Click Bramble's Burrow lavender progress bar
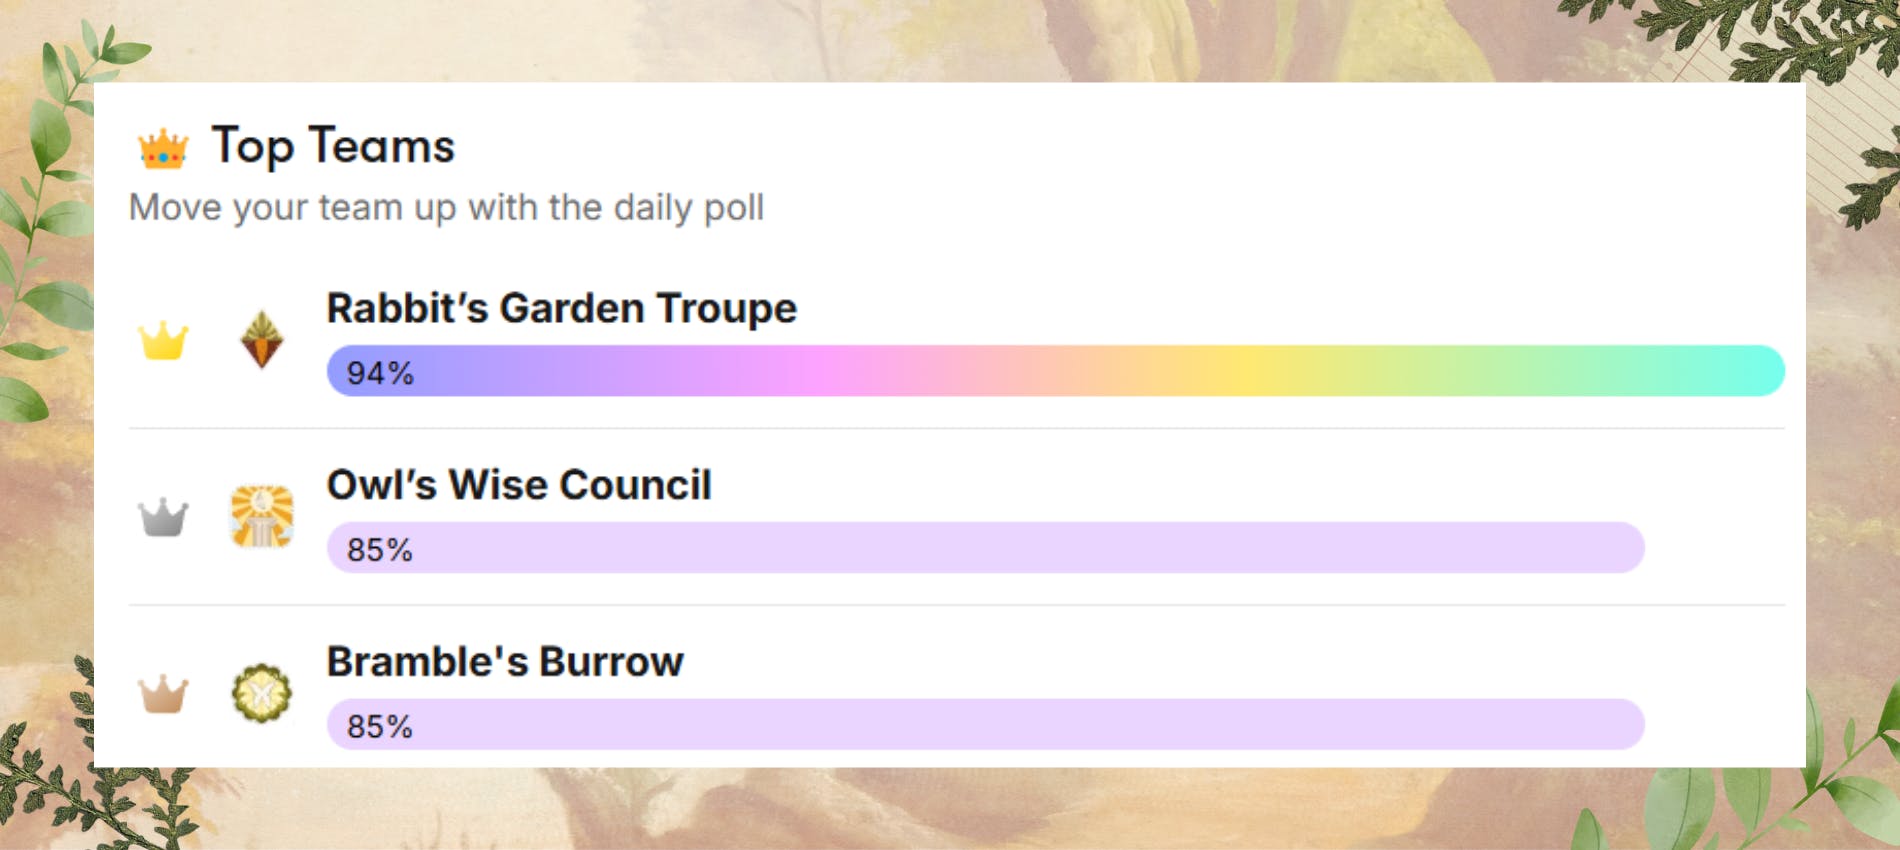Image resolution: width=1900 pixels, height=850 pixels. (x=985, y=725)
